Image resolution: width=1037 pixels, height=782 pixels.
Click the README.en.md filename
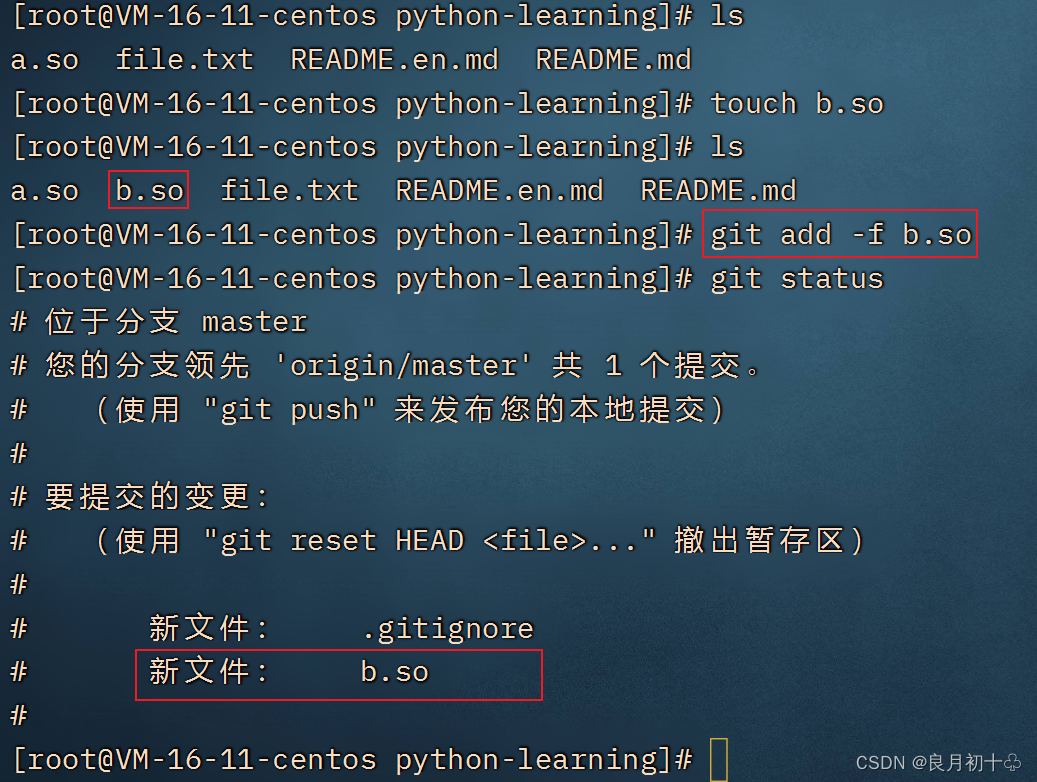[x=394, y=59]
